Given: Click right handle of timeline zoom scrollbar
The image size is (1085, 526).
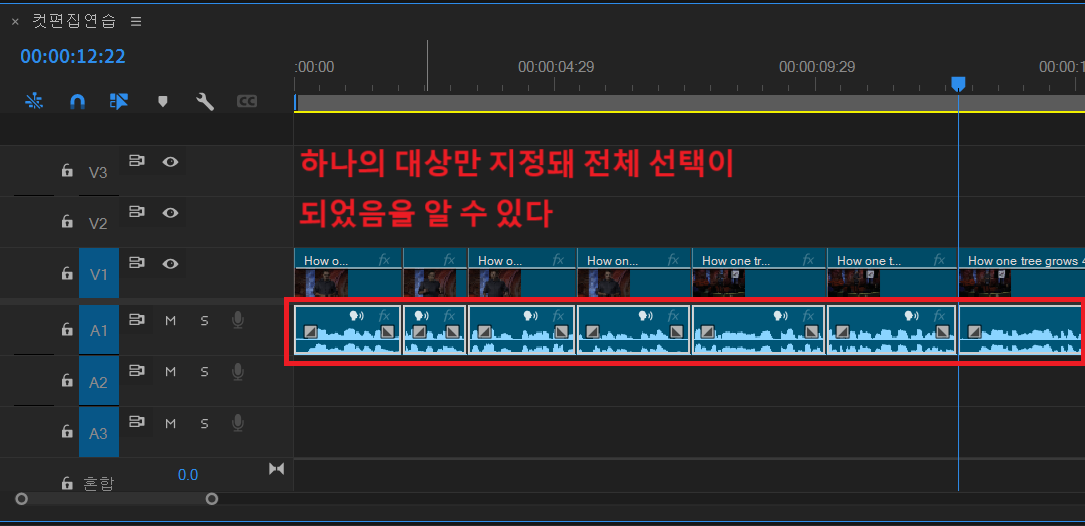Looking at the screenshot, I should [x=212, y=499].
